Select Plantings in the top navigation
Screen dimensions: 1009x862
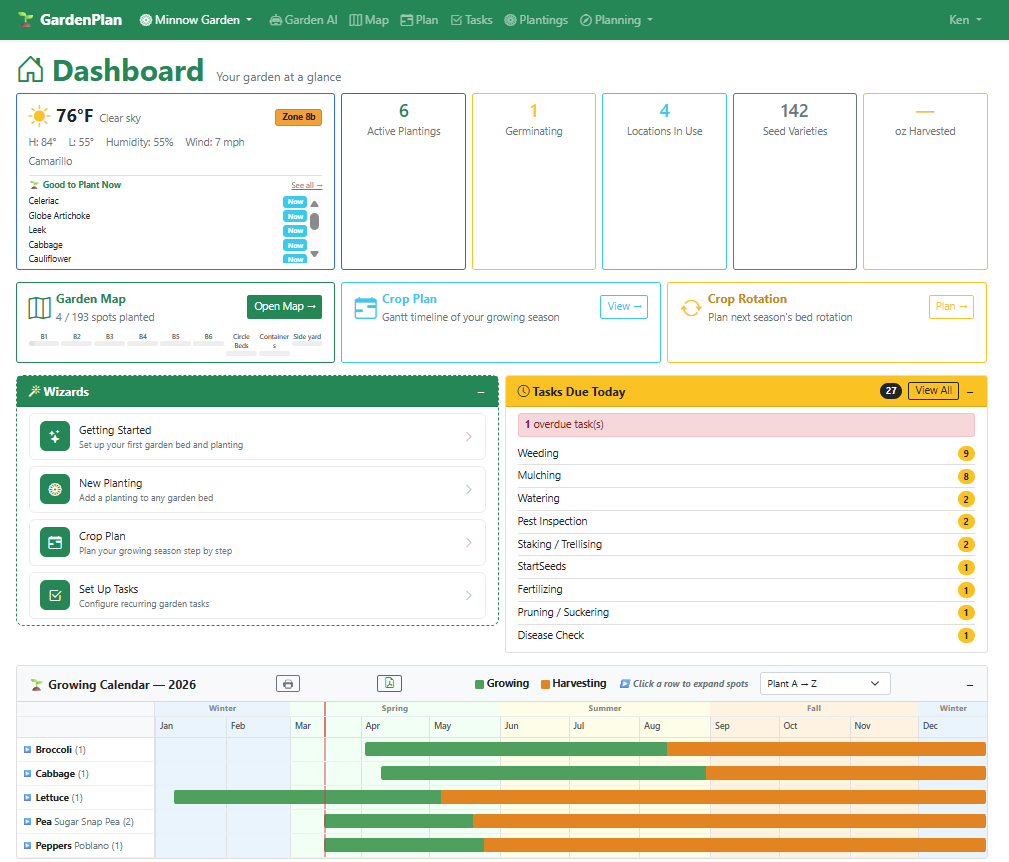536,19
